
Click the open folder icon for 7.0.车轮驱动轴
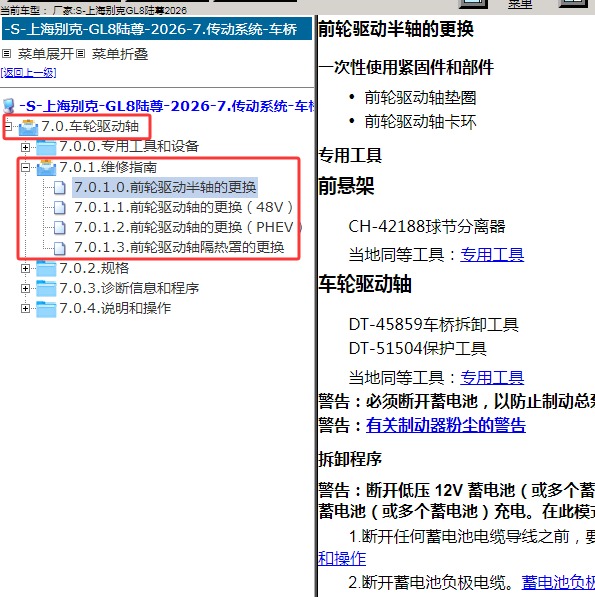tap(29, 127)
